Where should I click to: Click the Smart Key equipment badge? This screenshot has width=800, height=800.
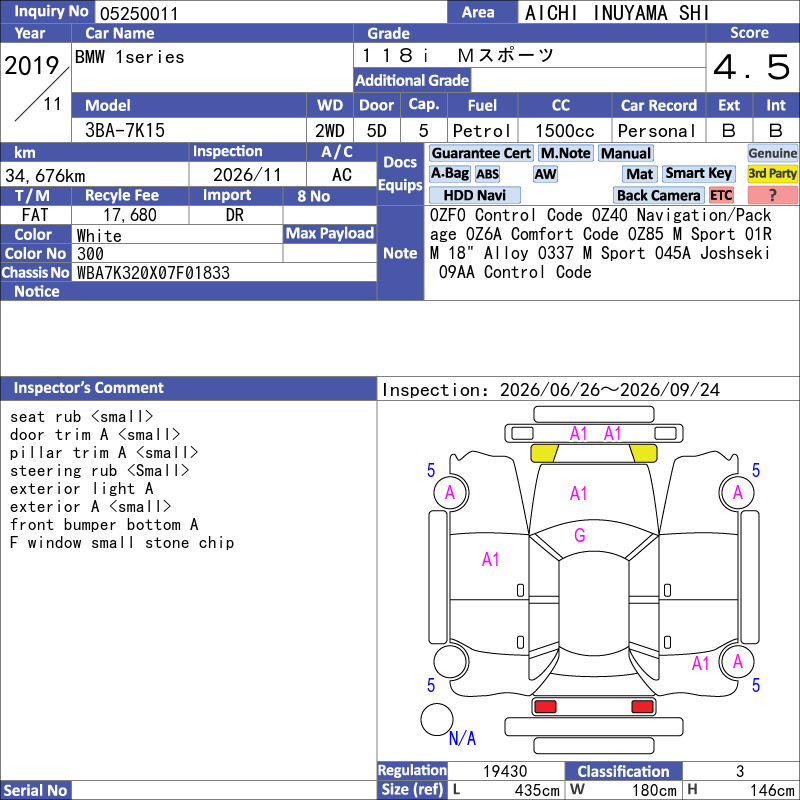point(698,173)
